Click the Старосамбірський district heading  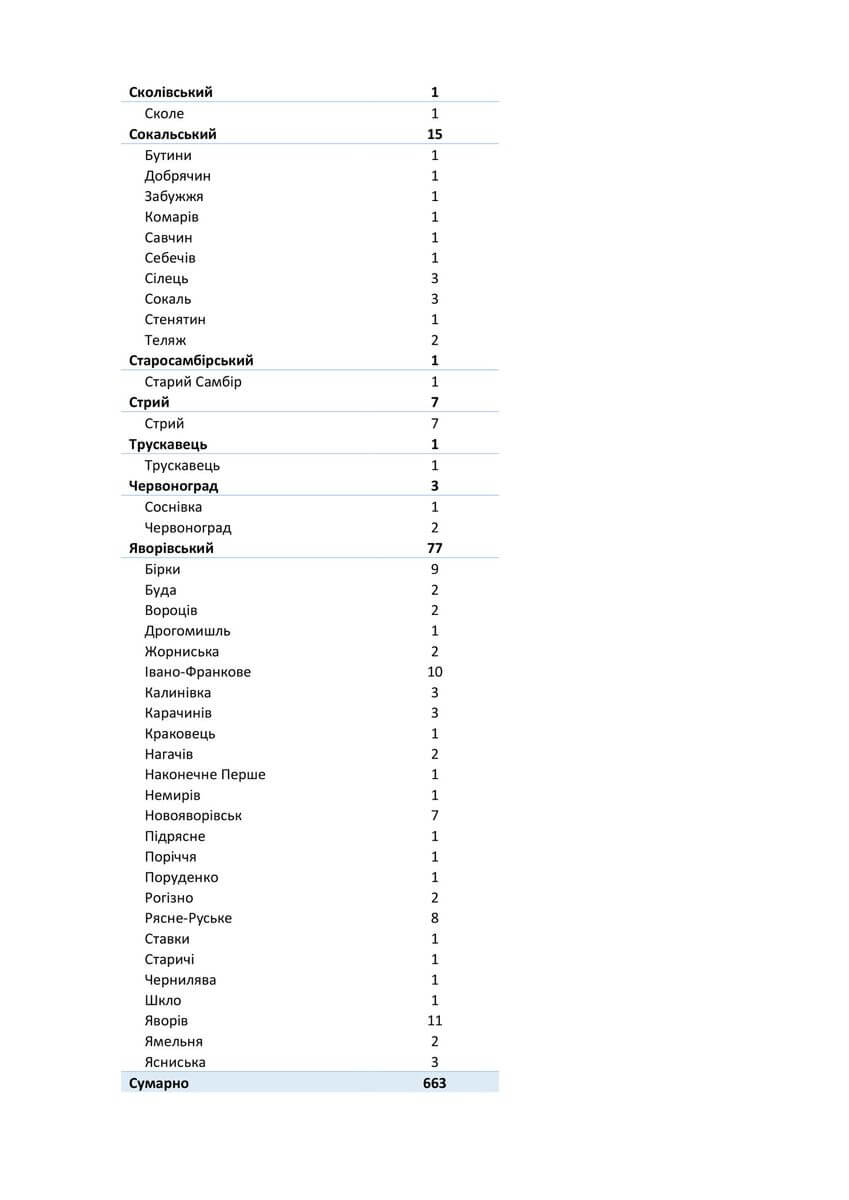[191, 361]
